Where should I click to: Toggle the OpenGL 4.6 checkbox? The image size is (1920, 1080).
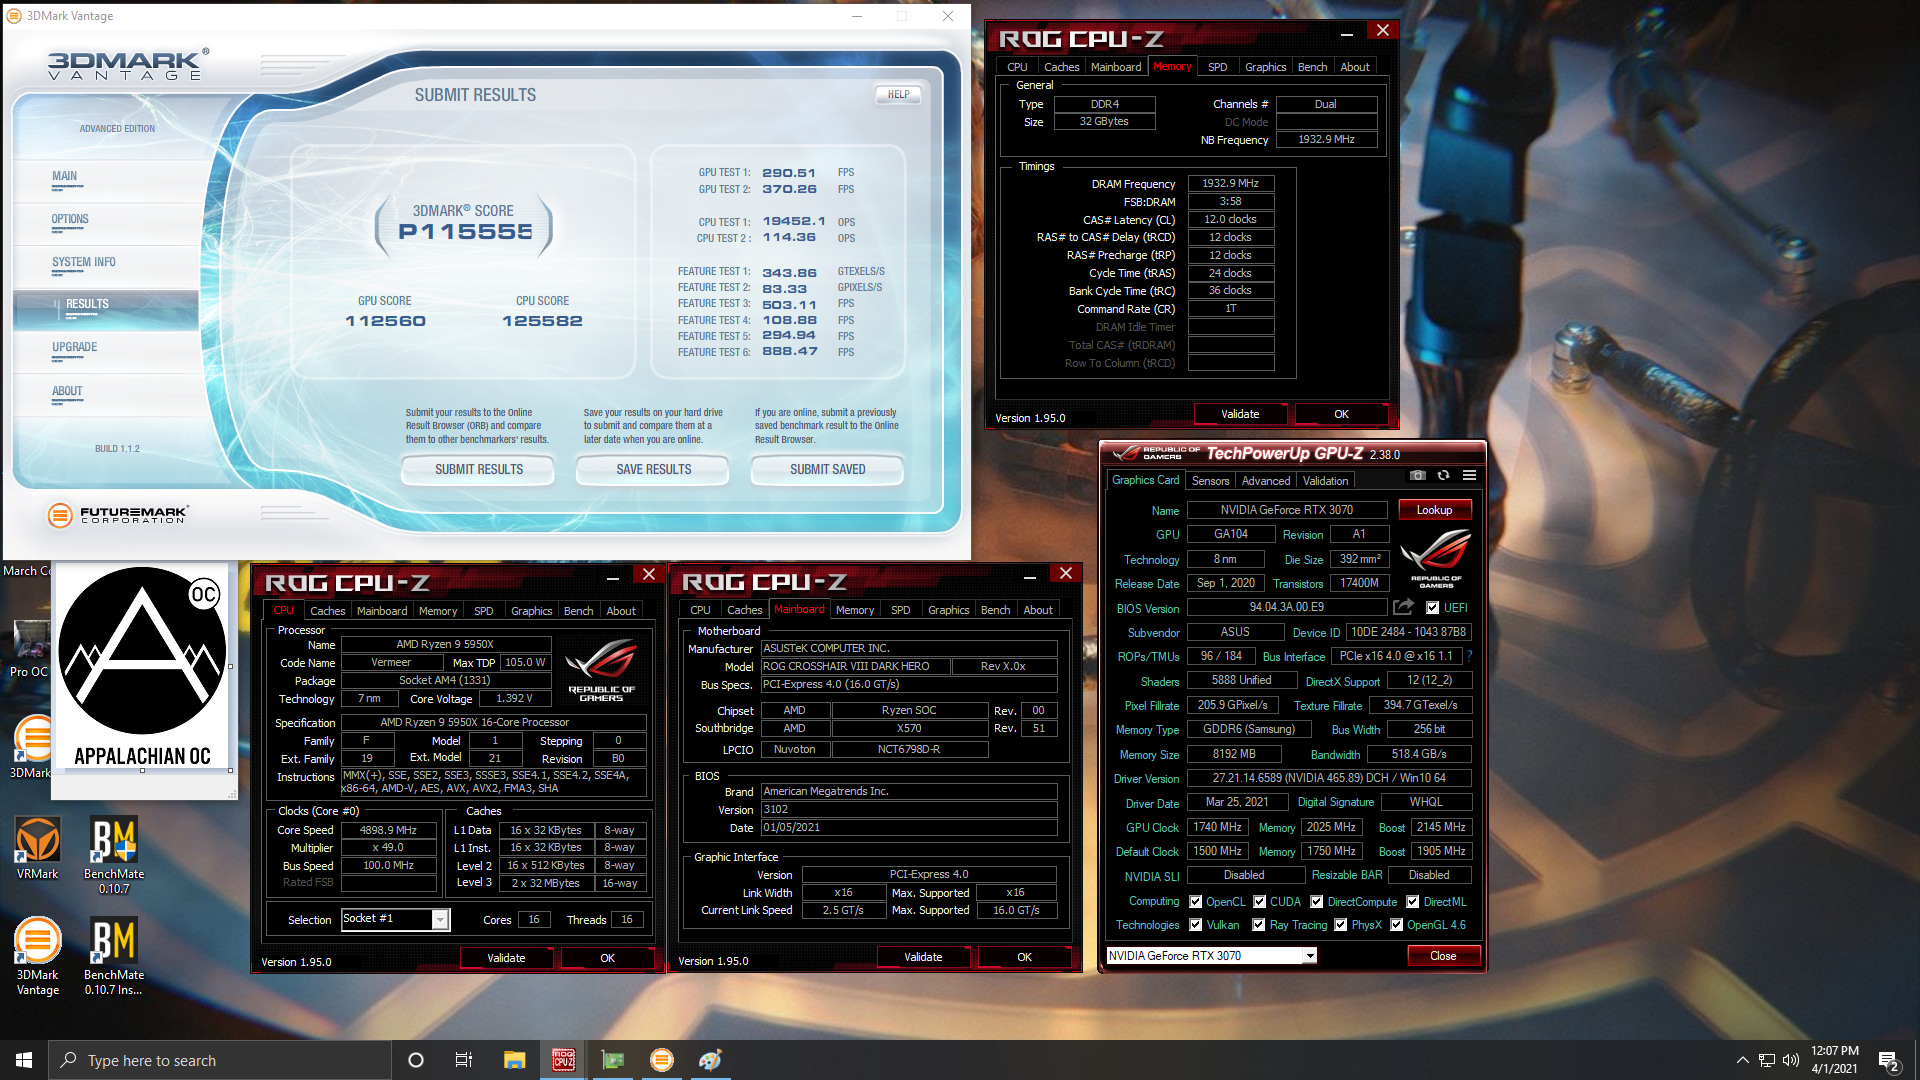1396,924
